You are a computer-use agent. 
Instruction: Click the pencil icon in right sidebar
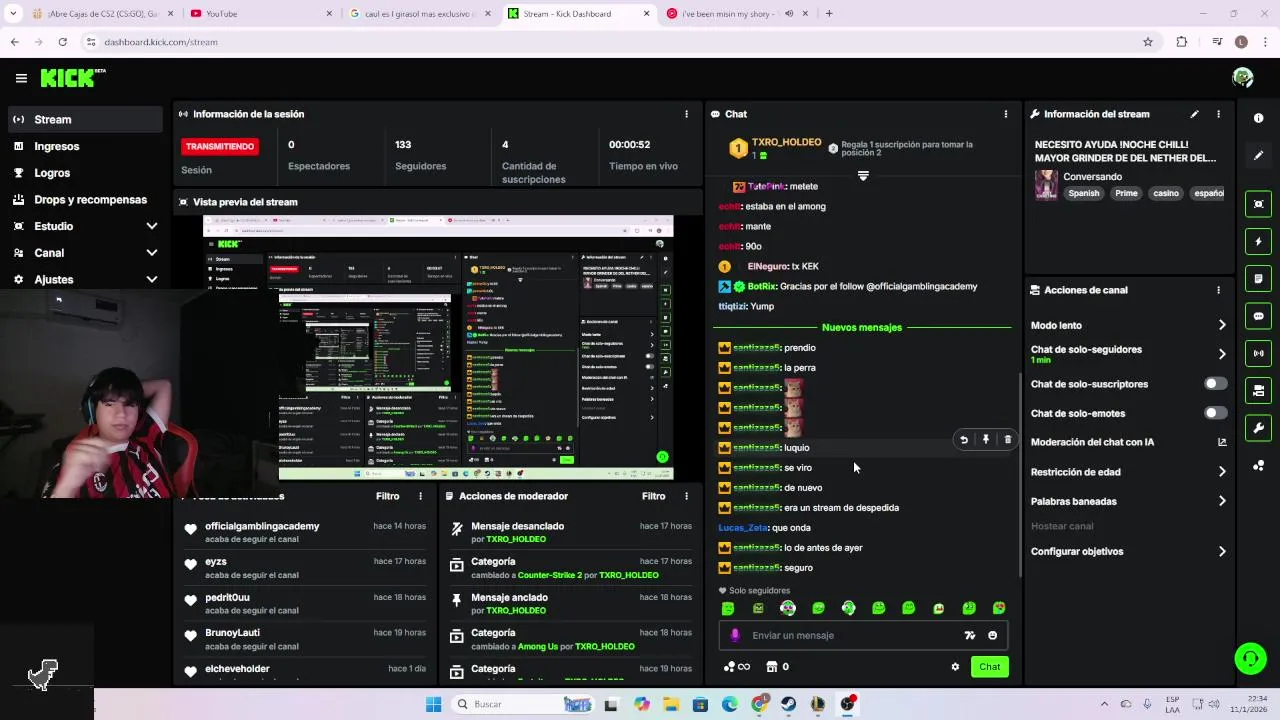point(1259,156)
